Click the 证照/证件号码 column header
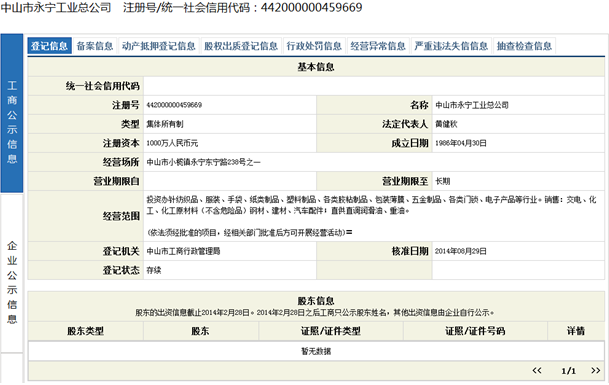Viewport: 609px width, 385px height. click(x=475, y=331)
